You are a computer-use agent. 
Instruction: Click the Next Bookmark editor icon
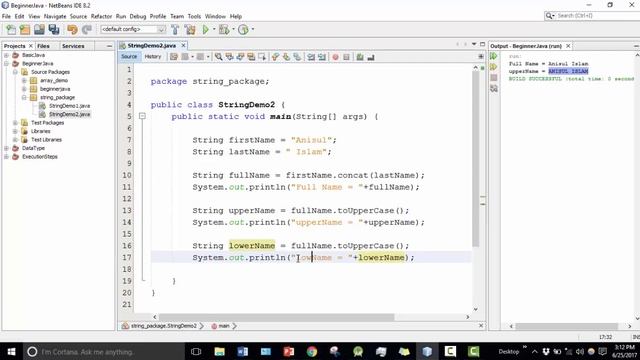(286, 57)
